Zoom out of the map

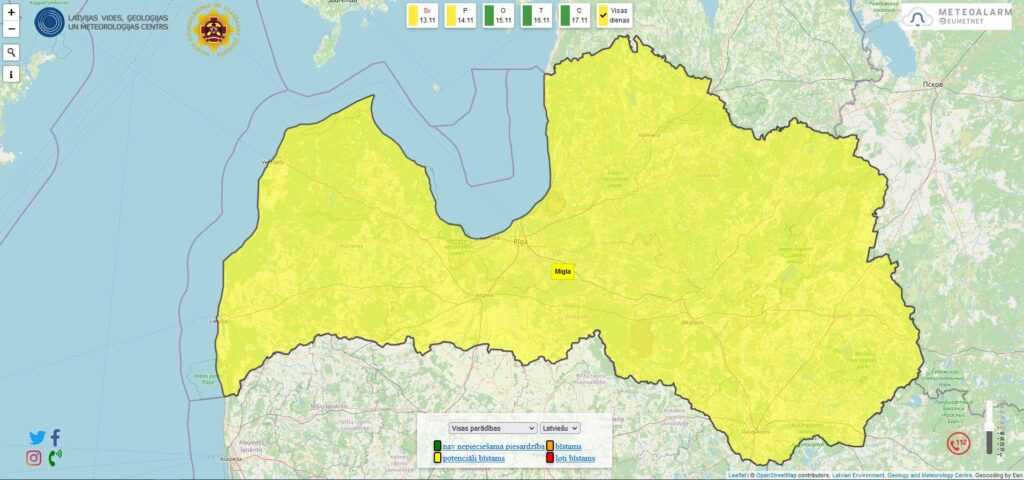(11, 29)
